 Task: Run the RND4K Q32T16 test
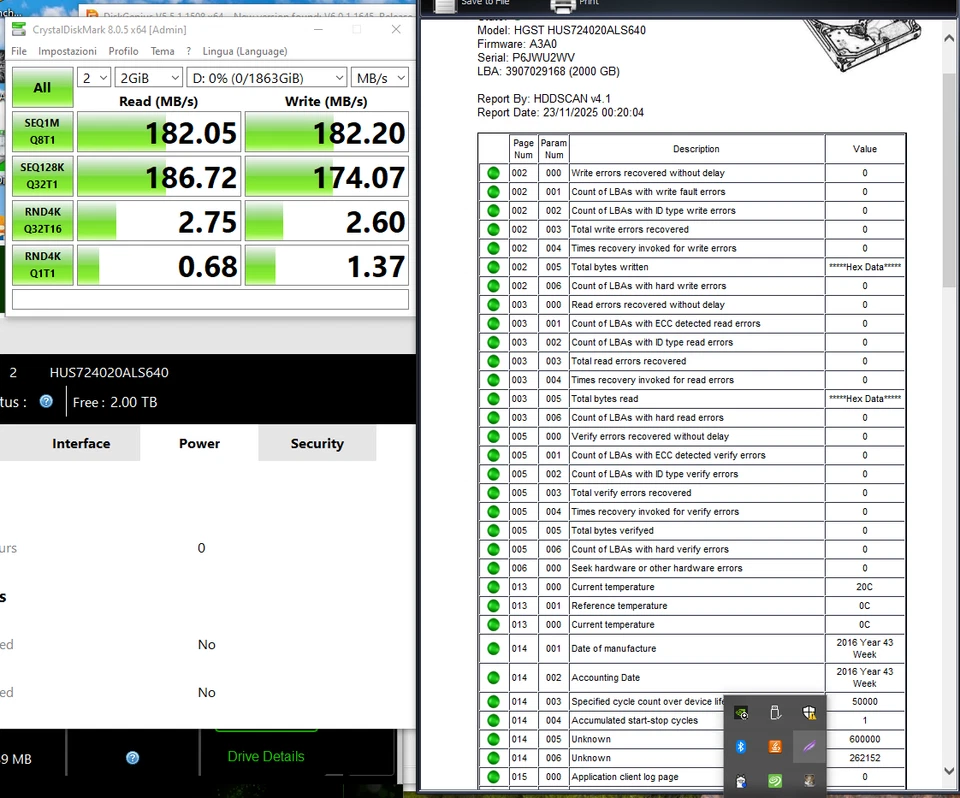[42, 220]
